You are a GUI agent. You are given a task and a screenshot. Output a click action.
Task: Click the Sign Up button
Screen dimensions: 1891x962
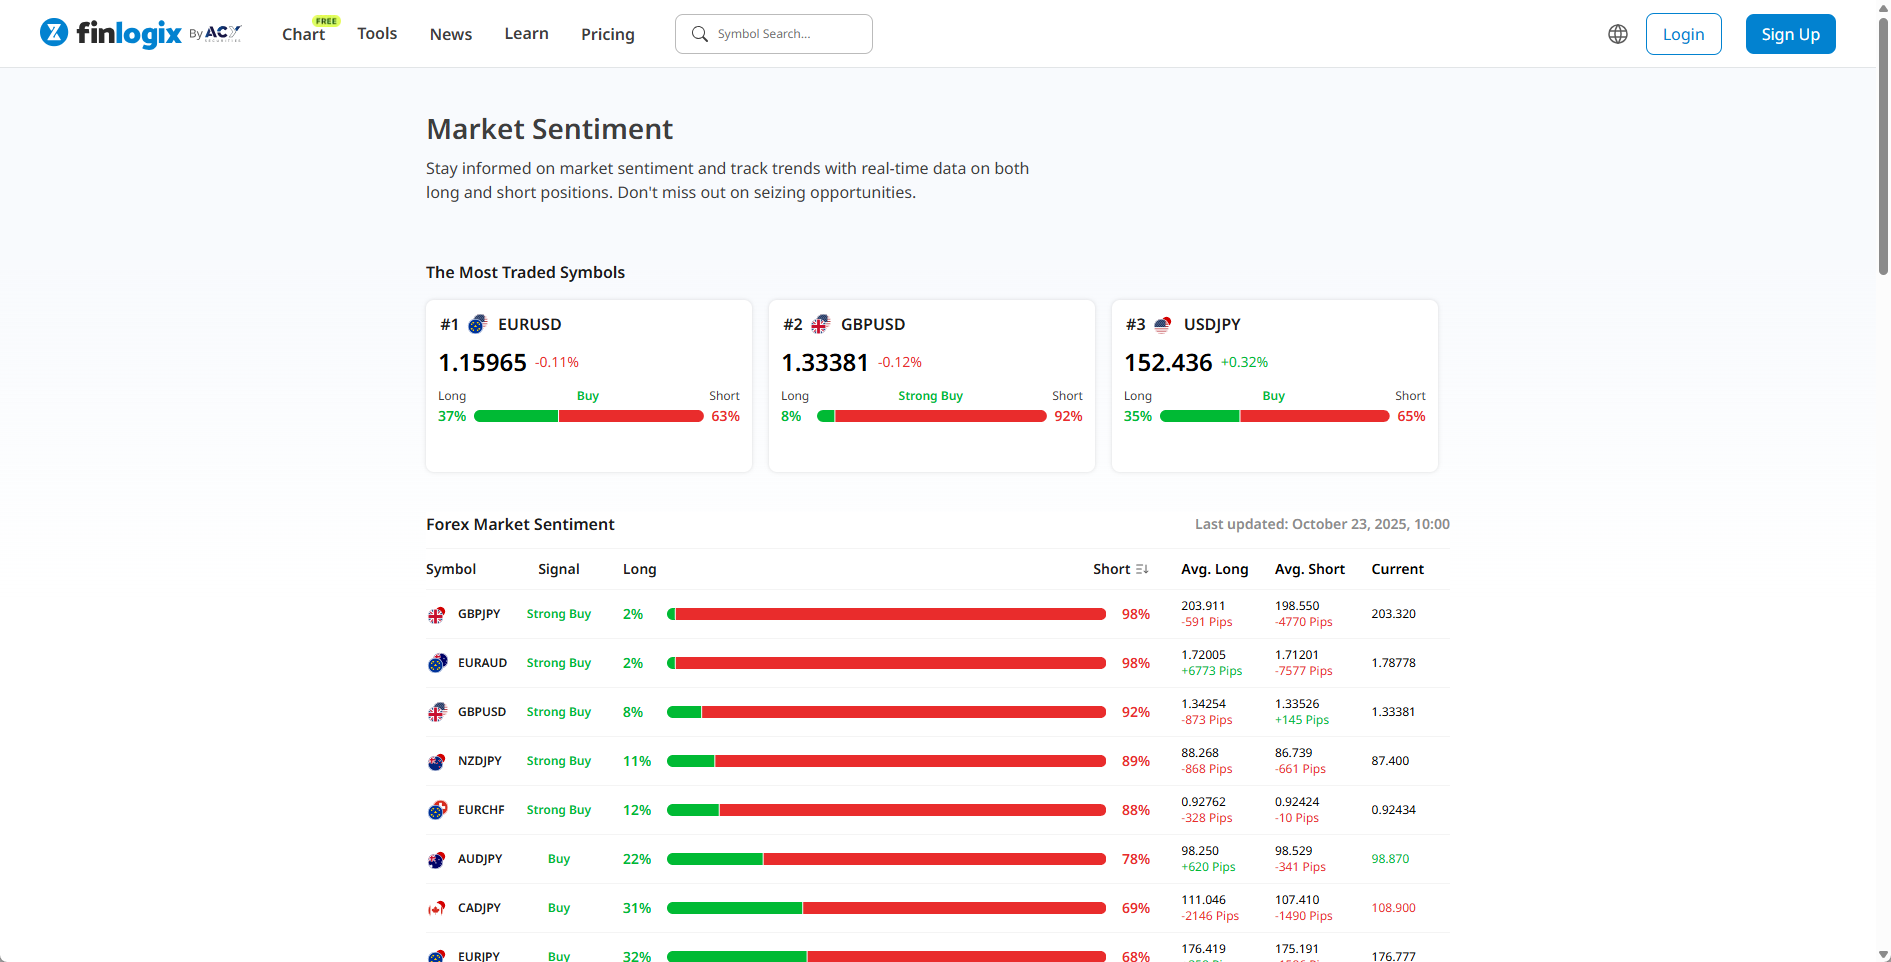[1790, 34]
